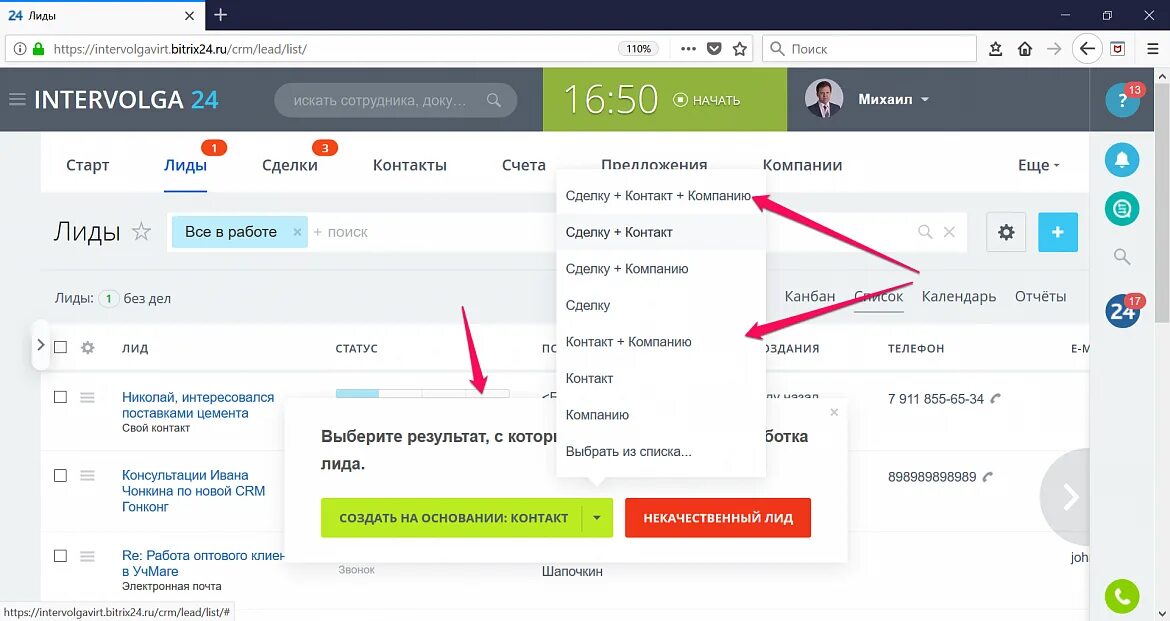Screen dimensions: 1170x621
Task: Check the Работа оптового клиента checkbox
Action: coord(60,556)
